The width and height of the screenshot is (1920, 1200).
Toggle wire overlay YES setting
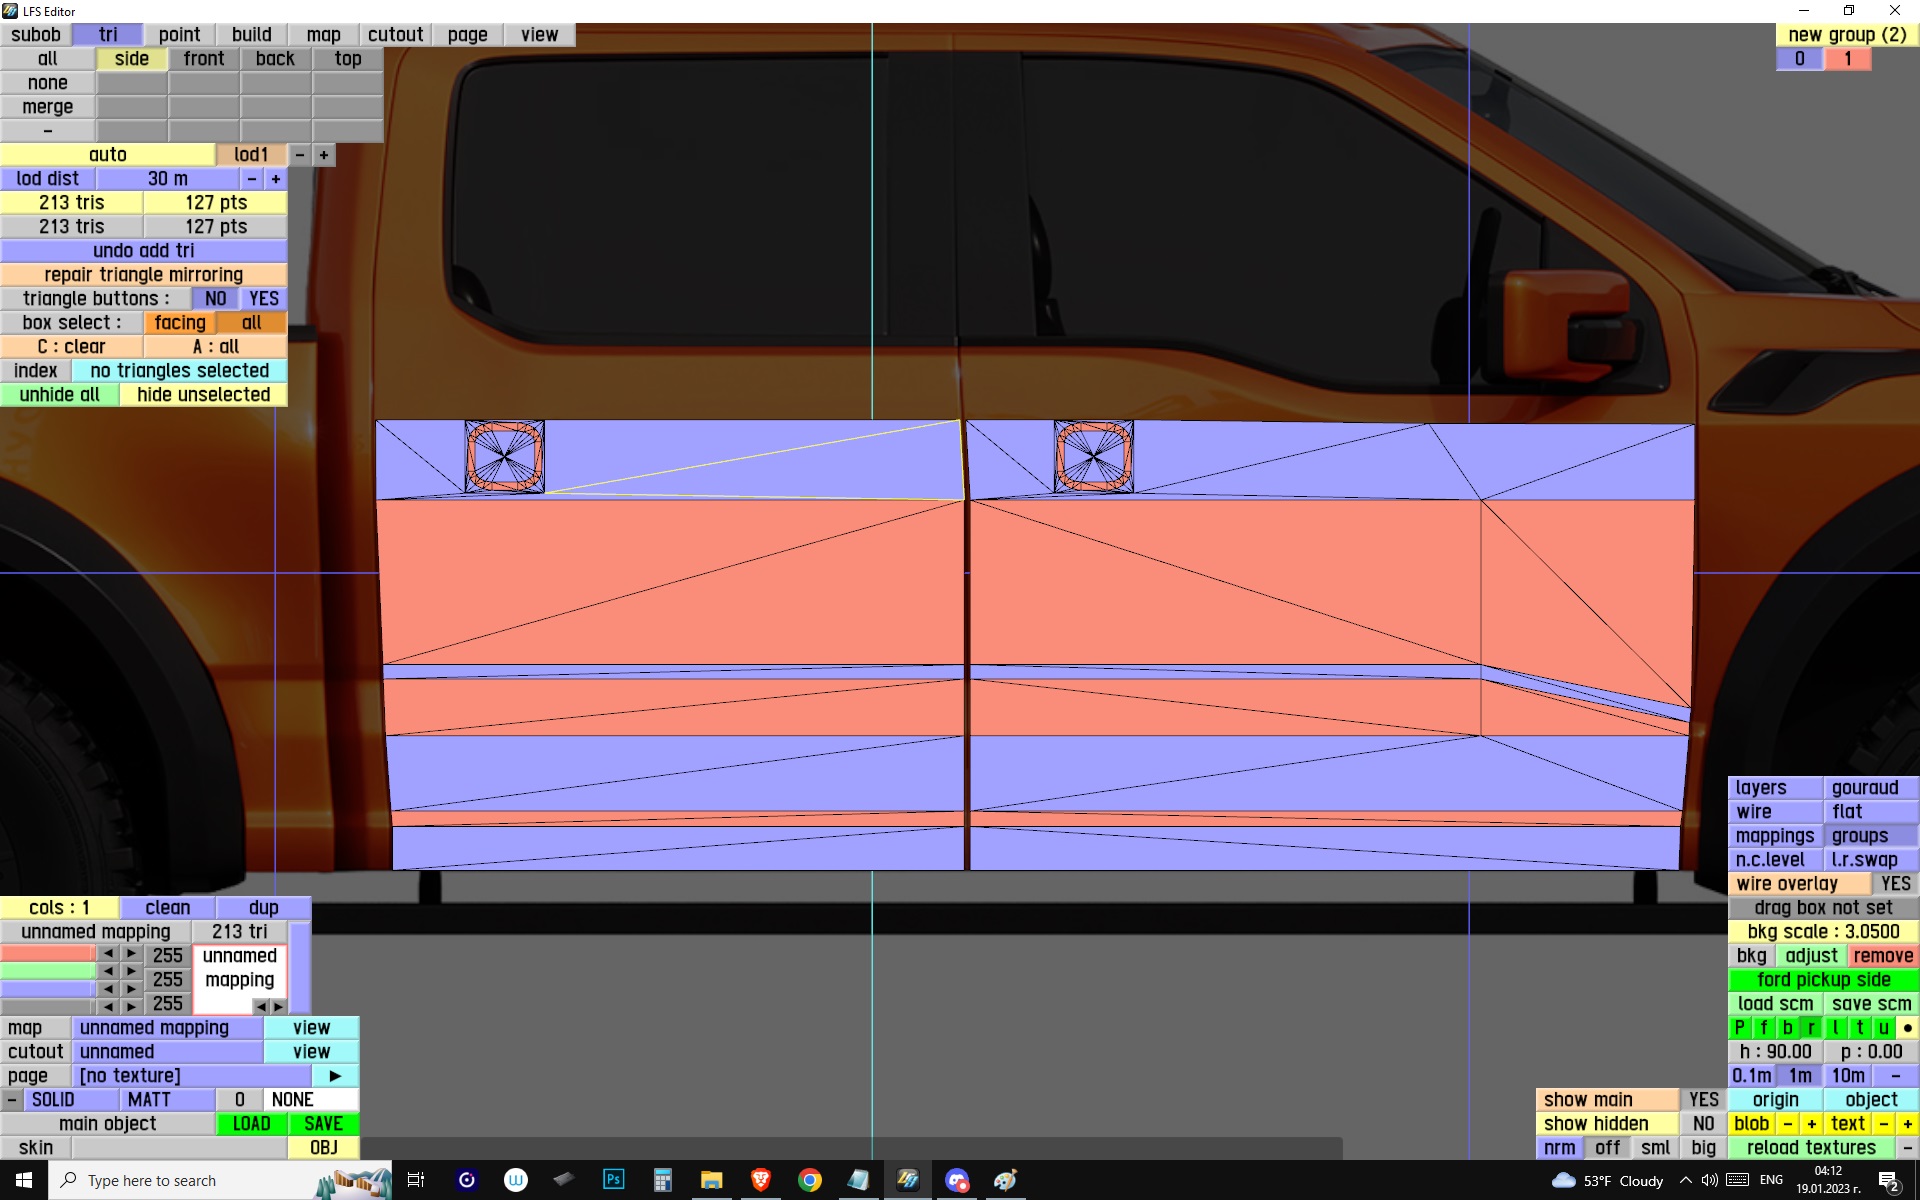pos(1894,884)
